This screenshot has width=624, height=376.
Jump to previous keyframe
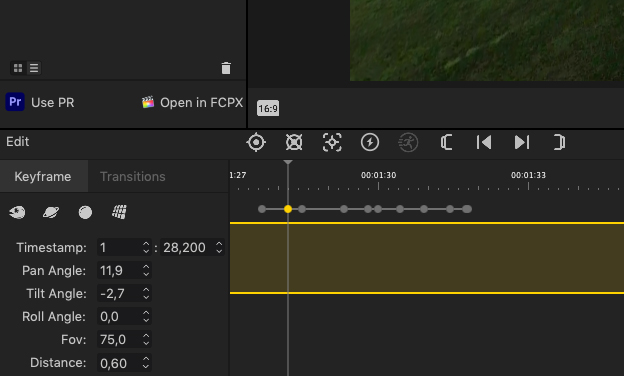(484, 142)
